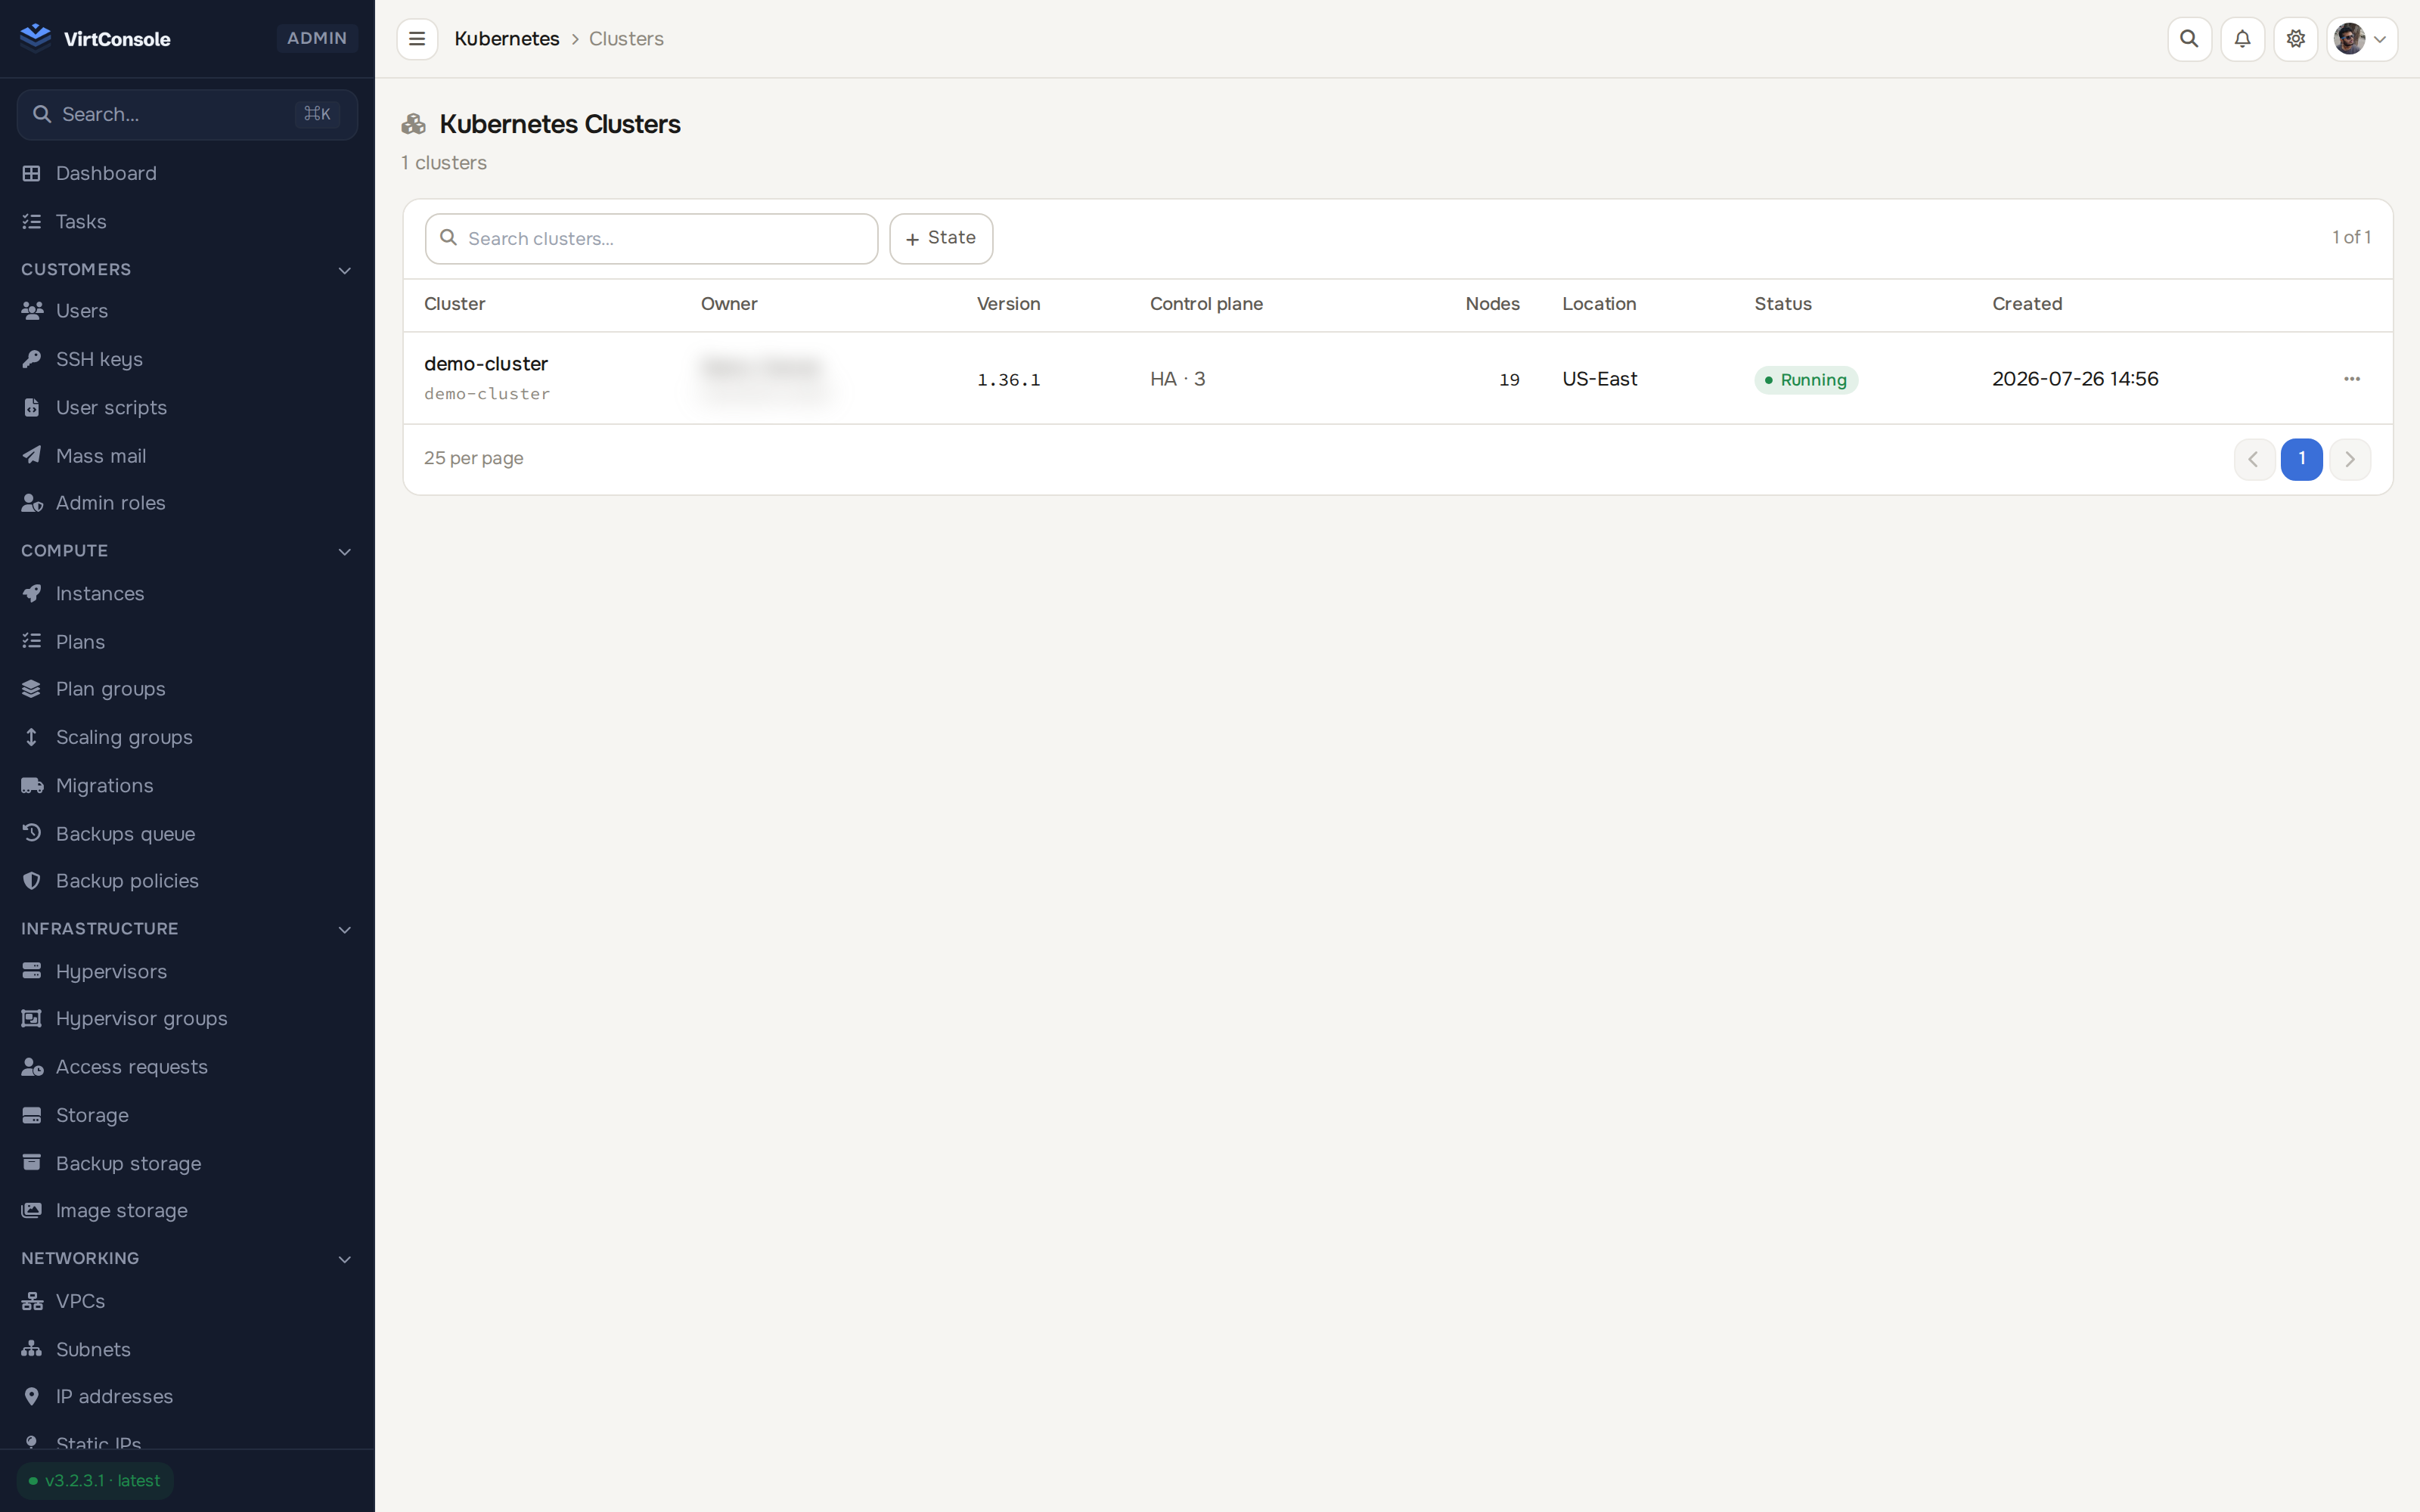Open global search magnifier in top bar
Image resolution: width=2420 pixels, height=1512 pixels.
click(2189, 39)
